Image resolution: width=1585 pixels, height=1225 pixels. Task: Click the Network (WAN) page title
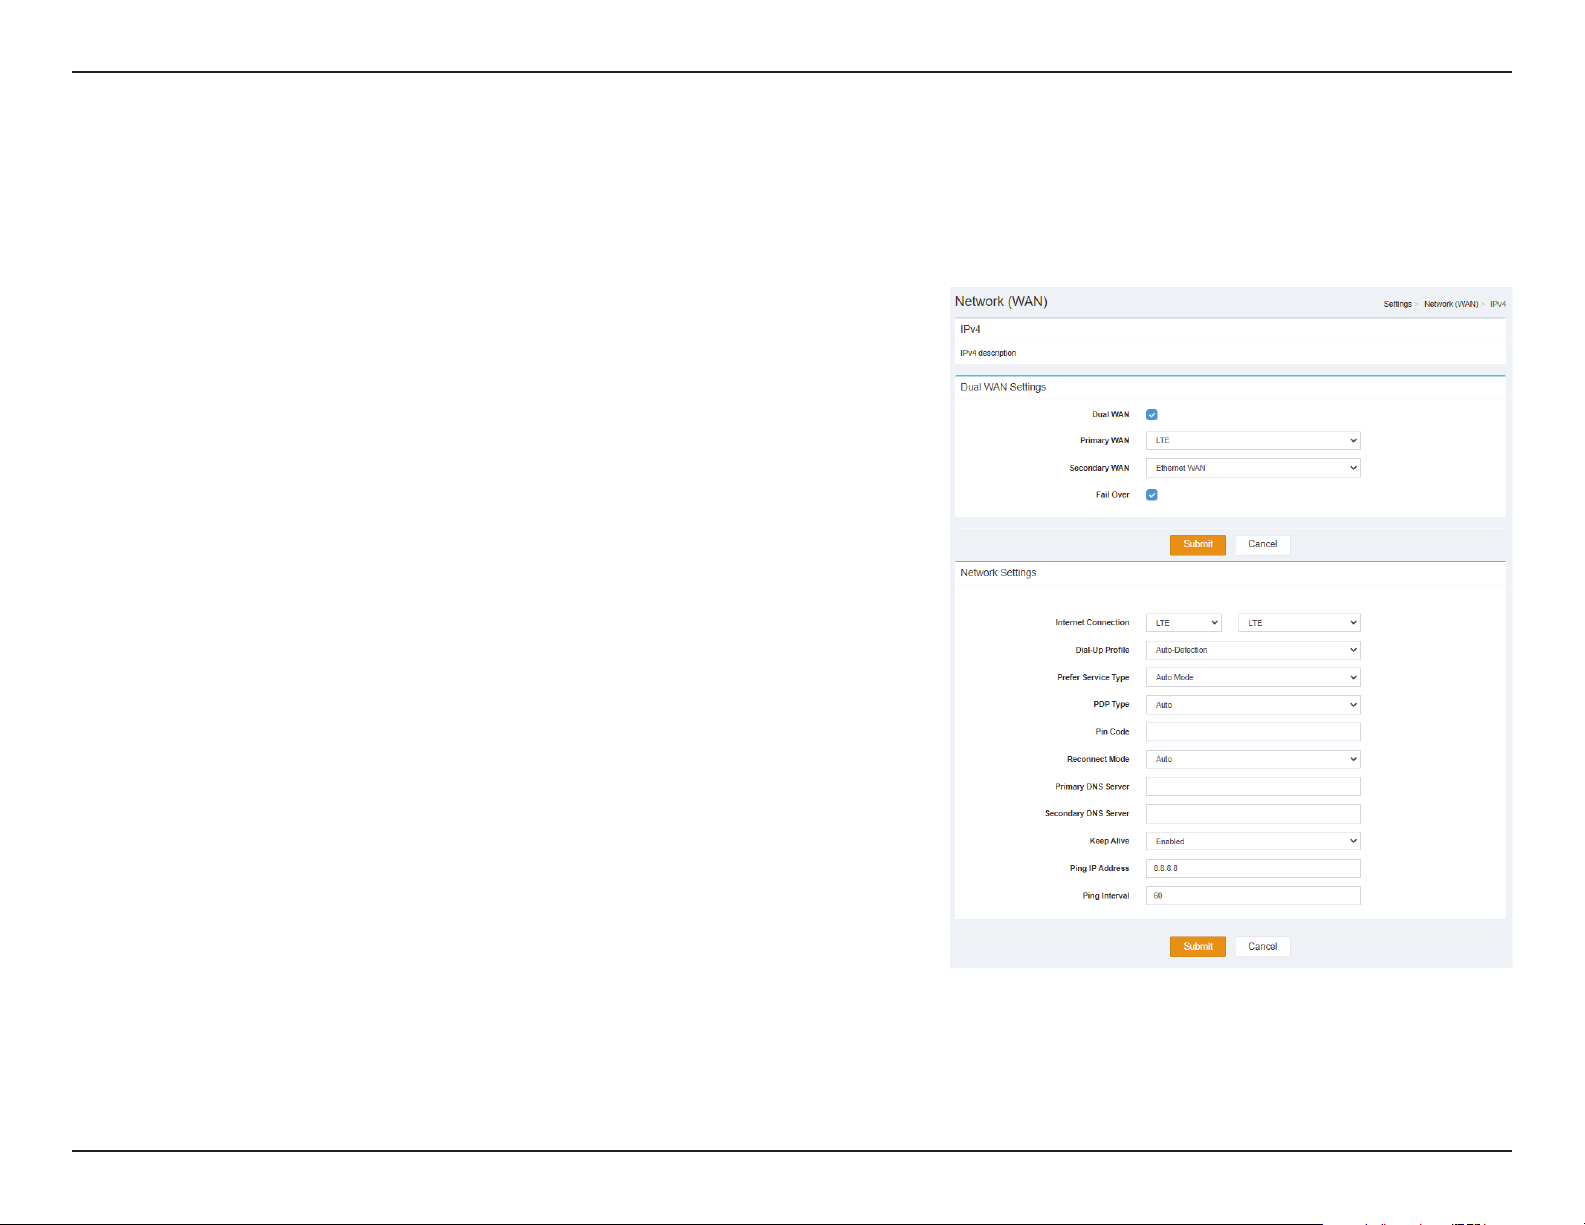1001,301
